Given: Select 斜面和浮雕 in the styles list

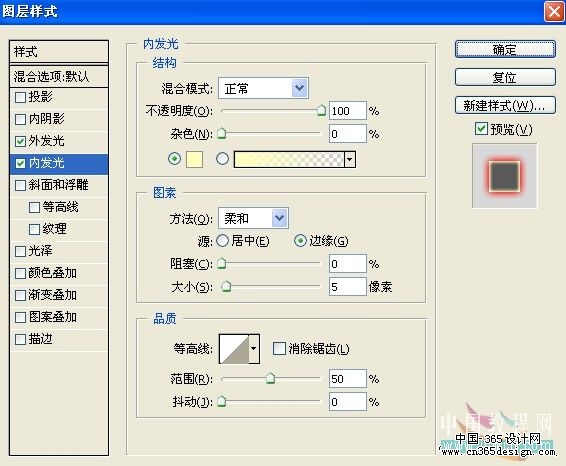Looking at the screenshot, I should 59,185.
